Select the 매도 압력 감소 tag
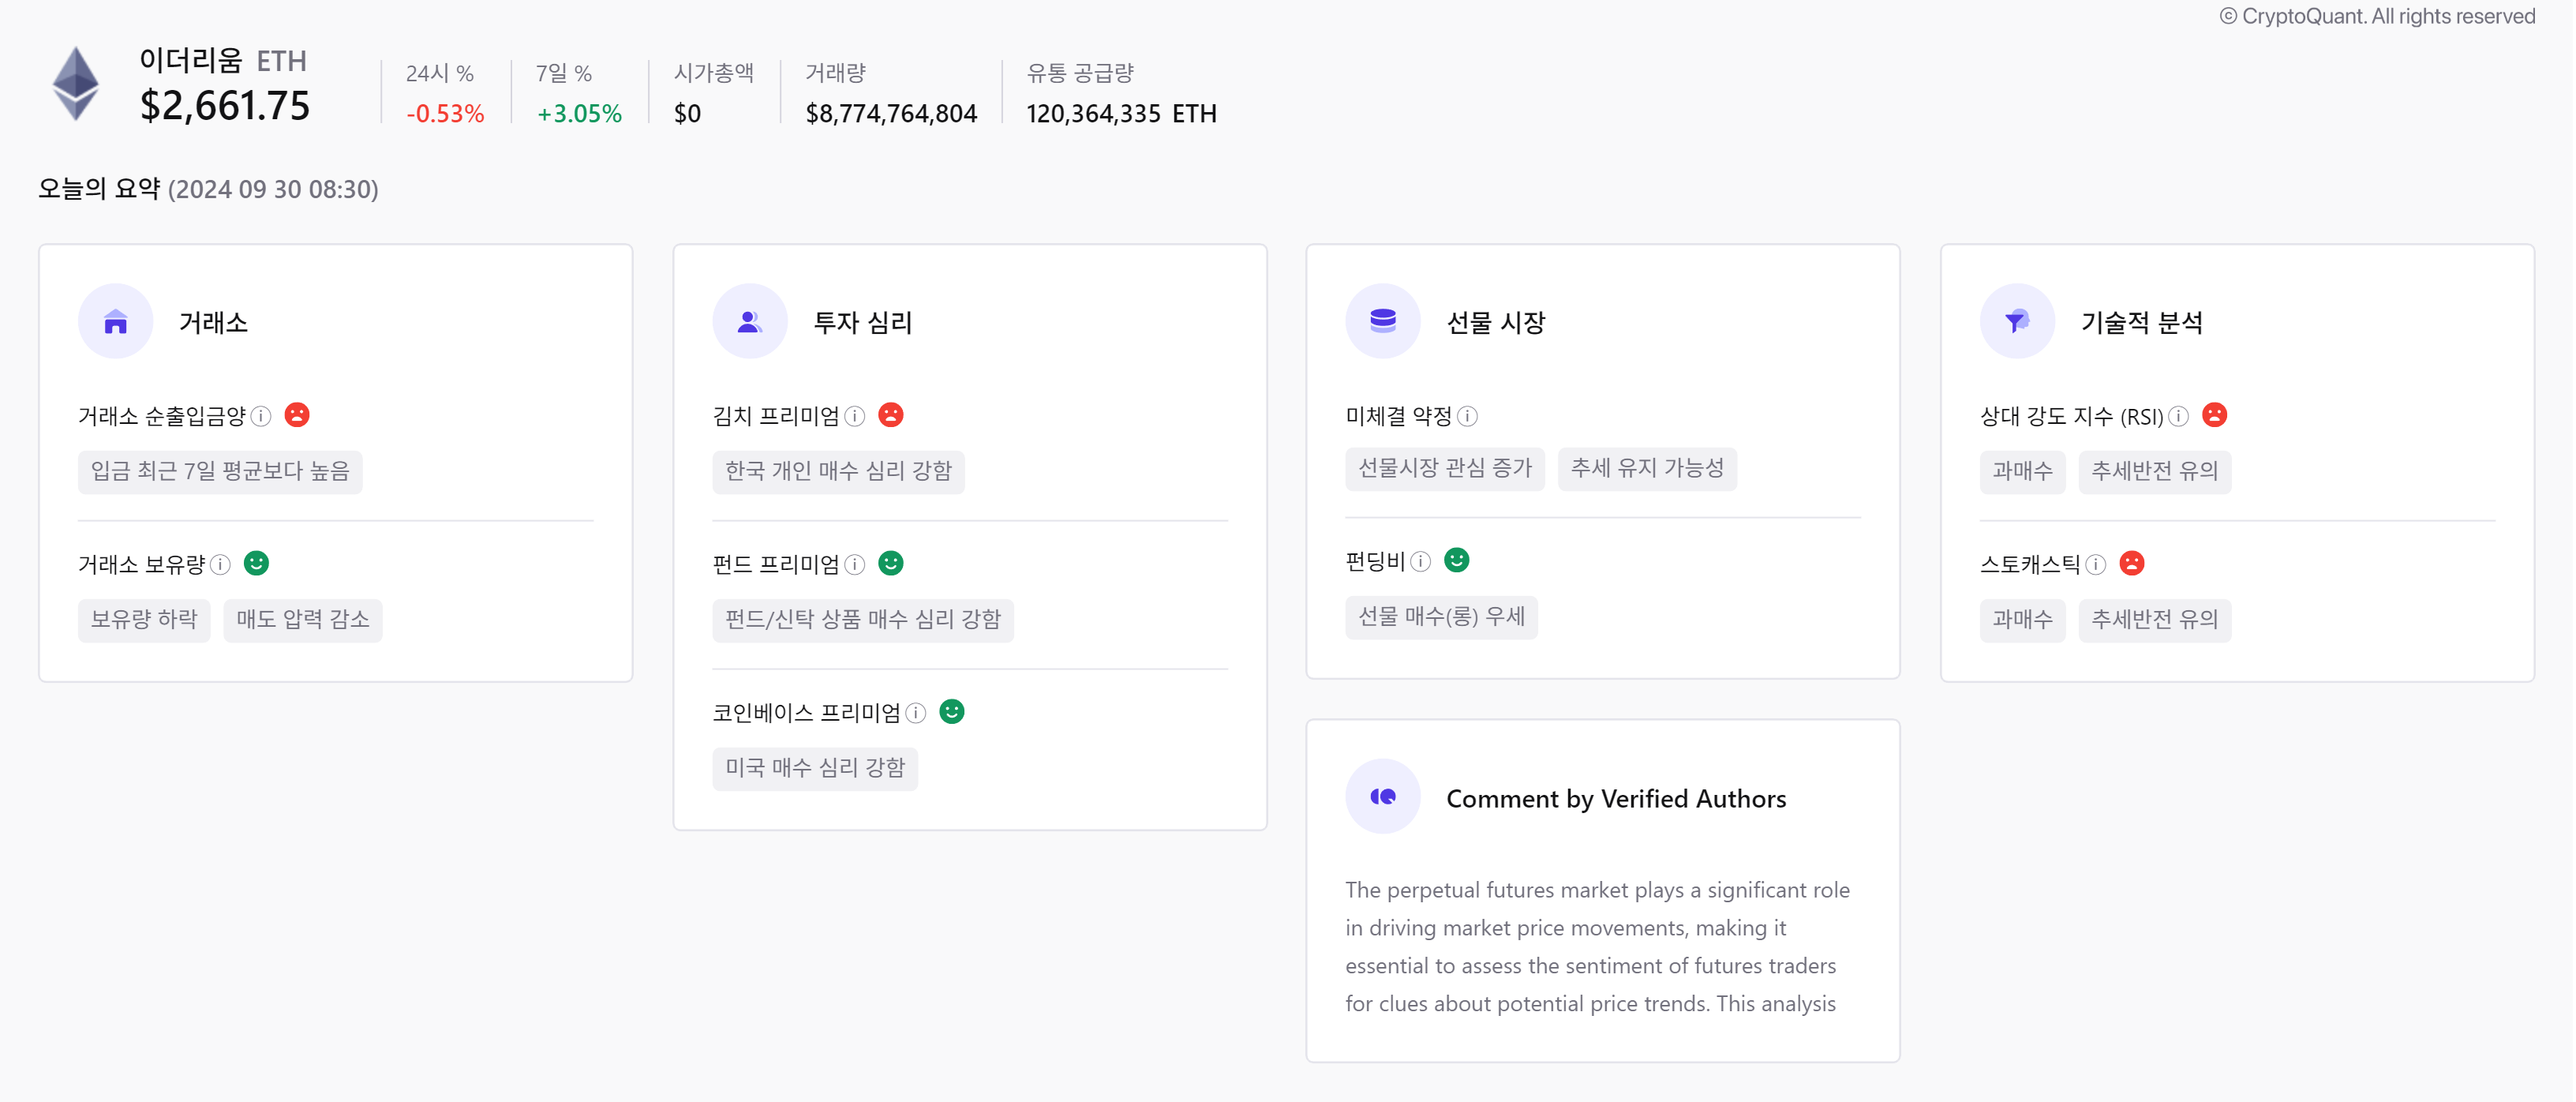Screen dimensions: 2576x1102 click(303, 620)
